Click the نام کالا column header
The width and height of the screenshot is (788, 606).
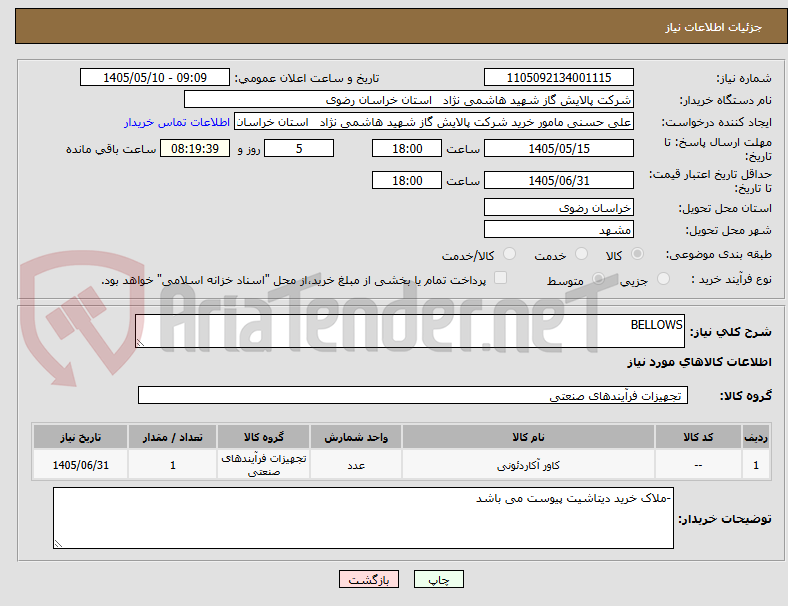click(x=528, y=437)
